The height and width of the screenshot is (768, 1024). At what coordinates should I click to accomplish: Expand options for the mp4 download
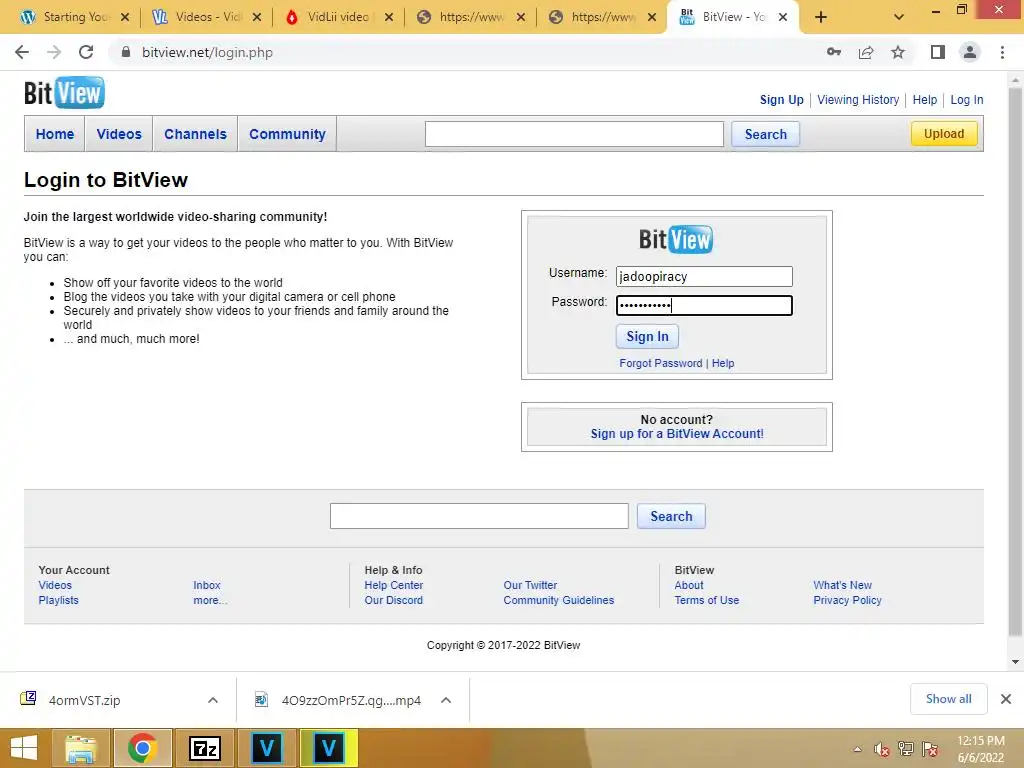coord(446,700)
